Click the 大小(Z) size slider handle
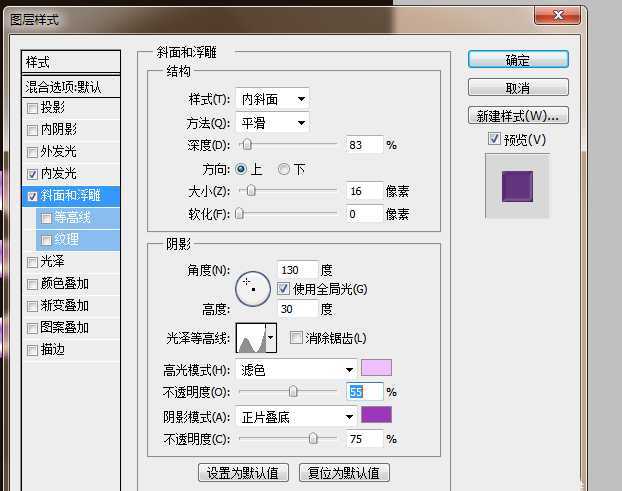622x491 pixels. [251, 191]
